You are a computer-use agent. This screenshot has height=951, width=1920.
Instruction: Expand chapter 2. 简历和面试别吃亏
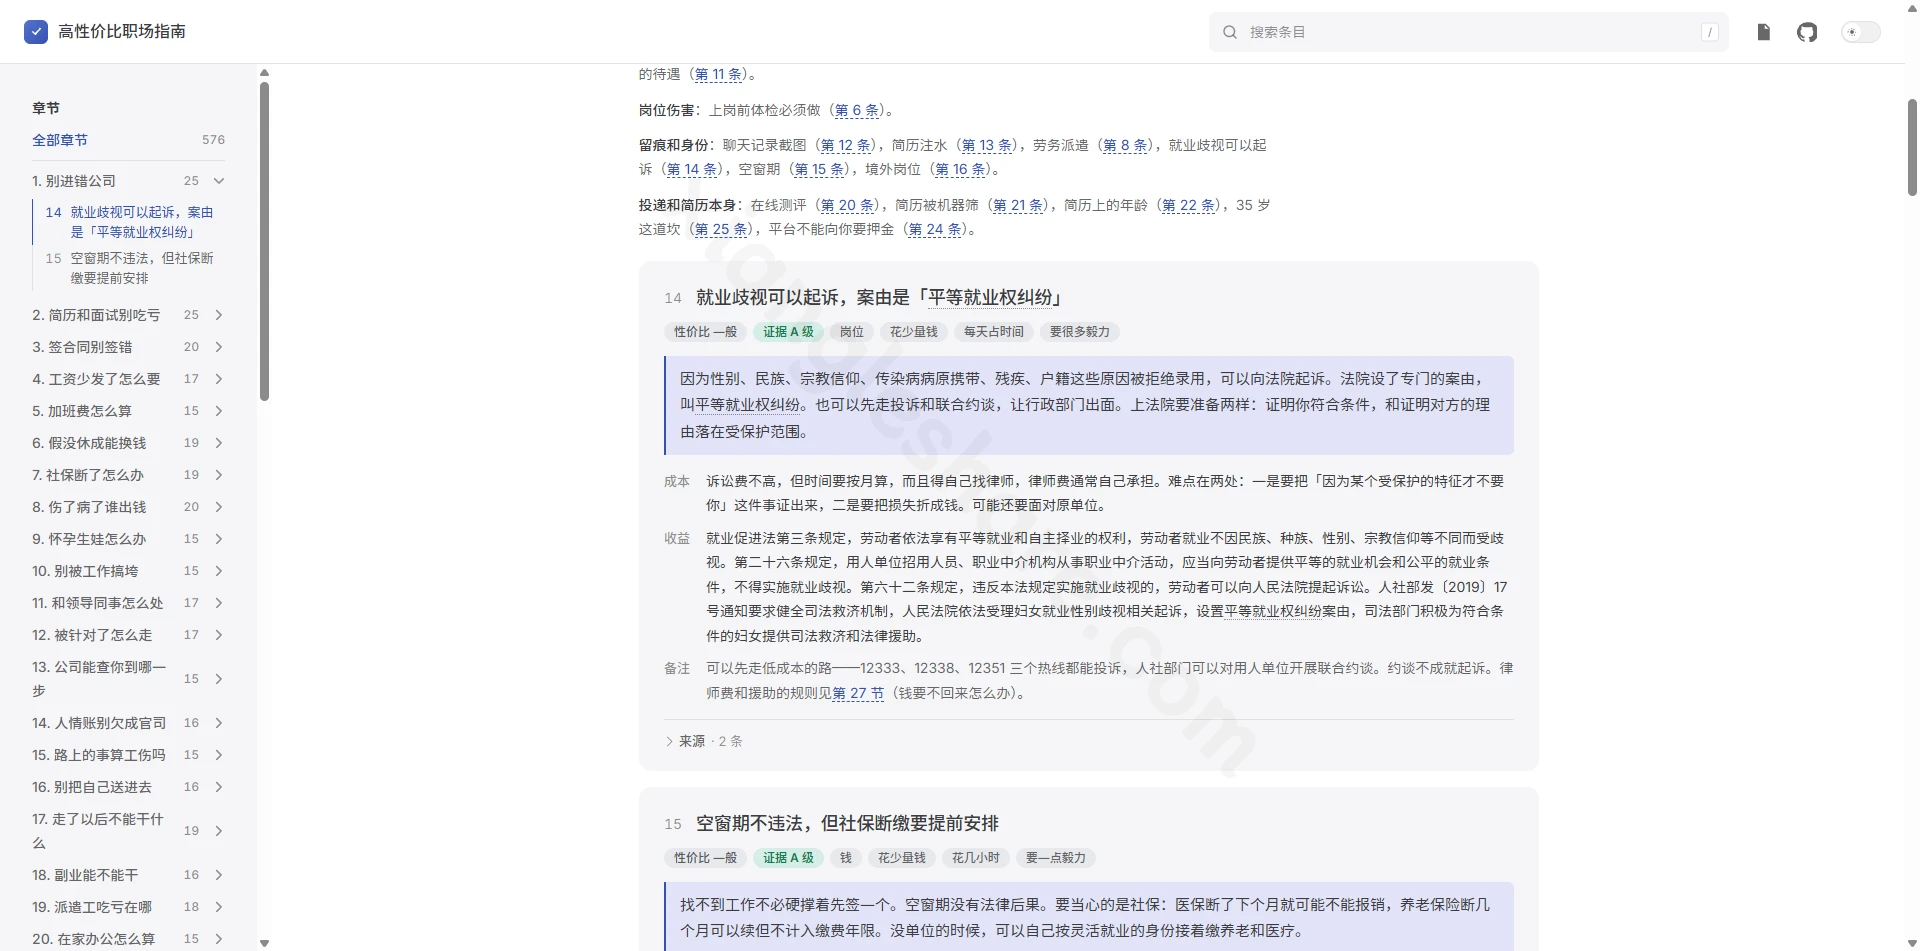[219, 315]
